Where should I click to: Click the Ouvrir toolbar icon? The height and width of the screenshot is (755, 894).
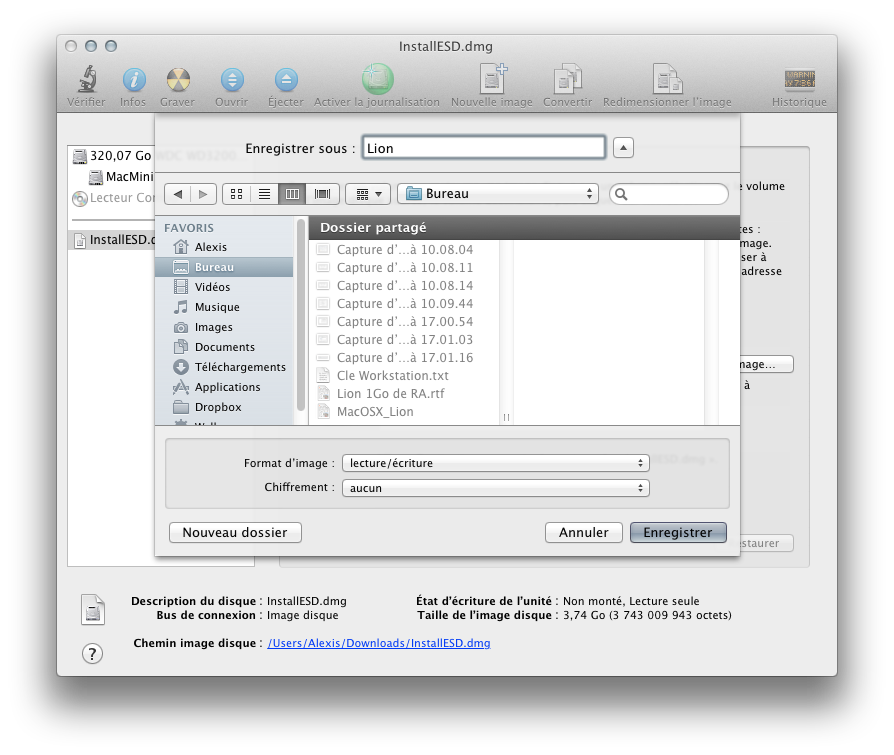point(232,80)
